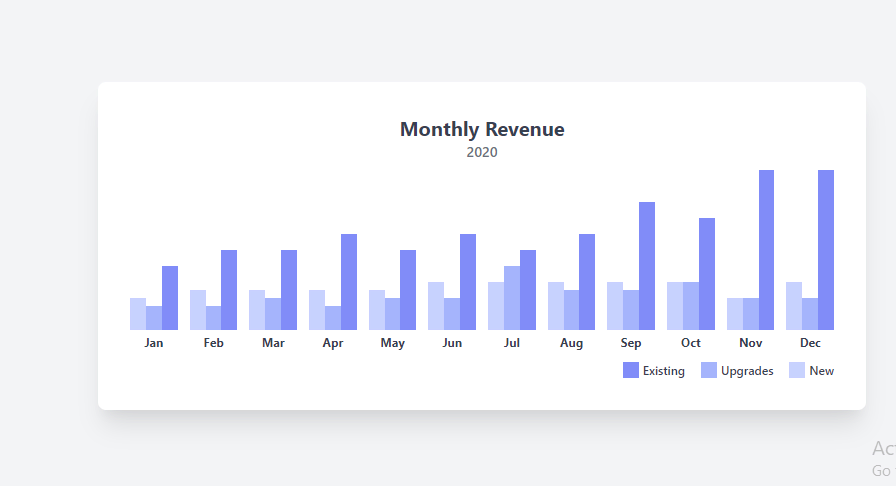Select the Nov axis label
Image resolution: width=896 pixels, height=486 pixels.
tap(750, 342)
